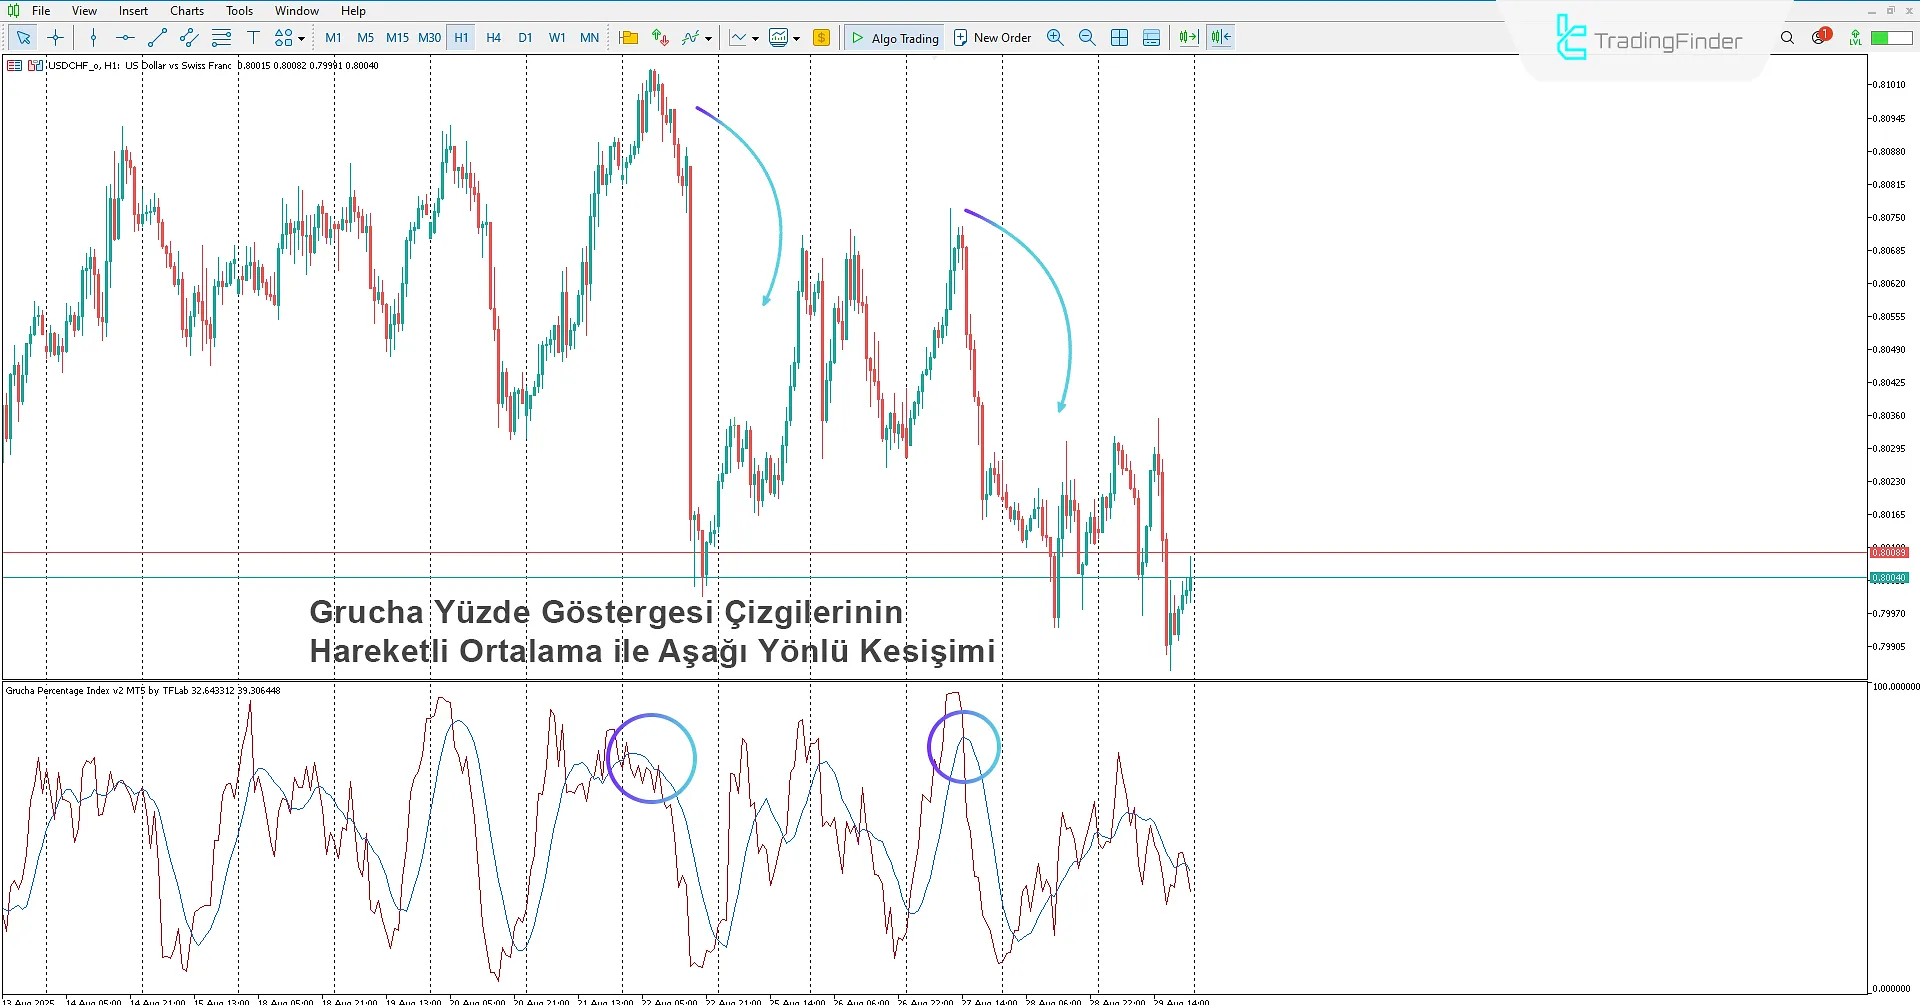Screen dimensions: 1920x1005
Task: Click the Zoom Out button
Action: [1087, 37]
